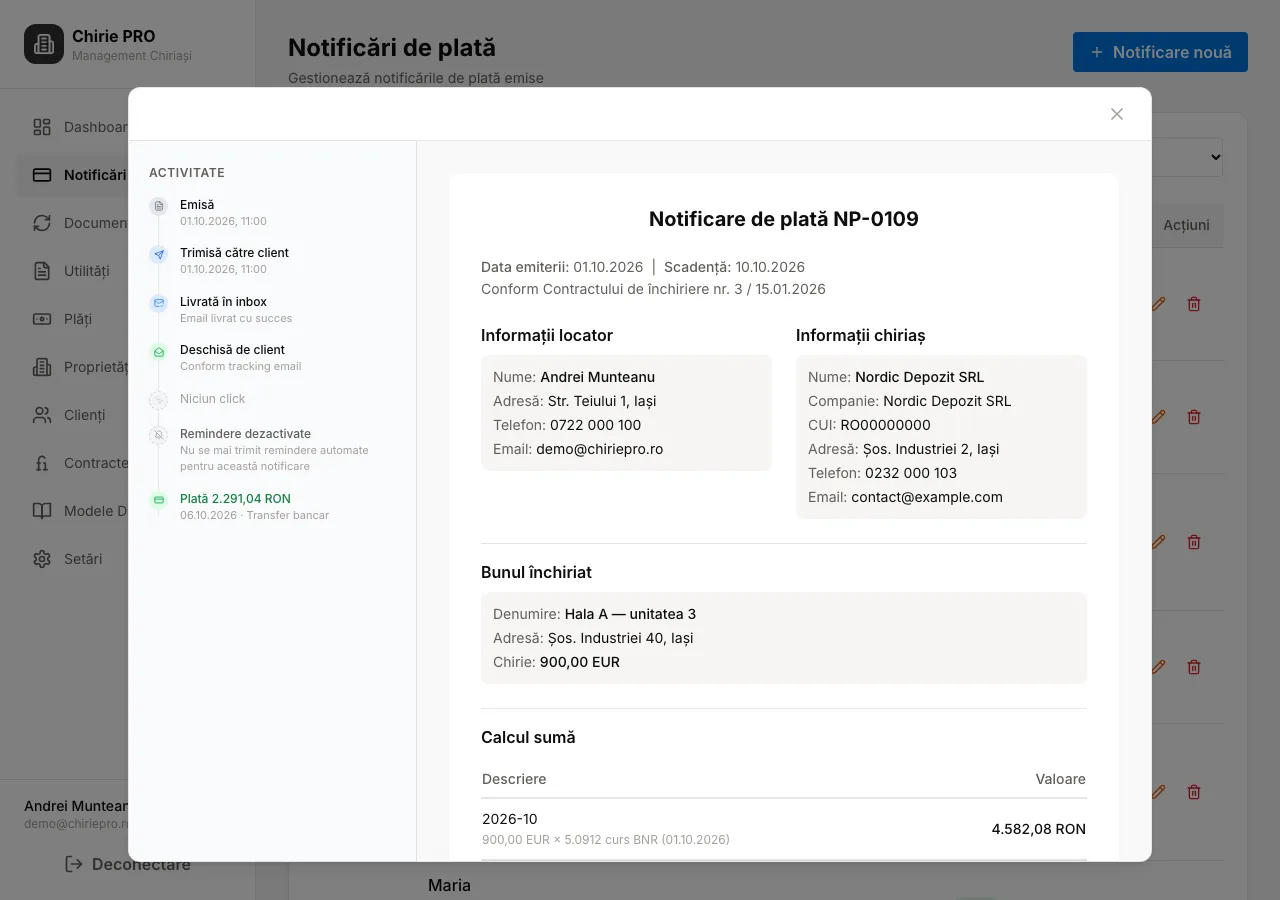1280x900 pixels.
Task: Click the Utilități document icon in sidebar
Action: [x=42, y=271]
